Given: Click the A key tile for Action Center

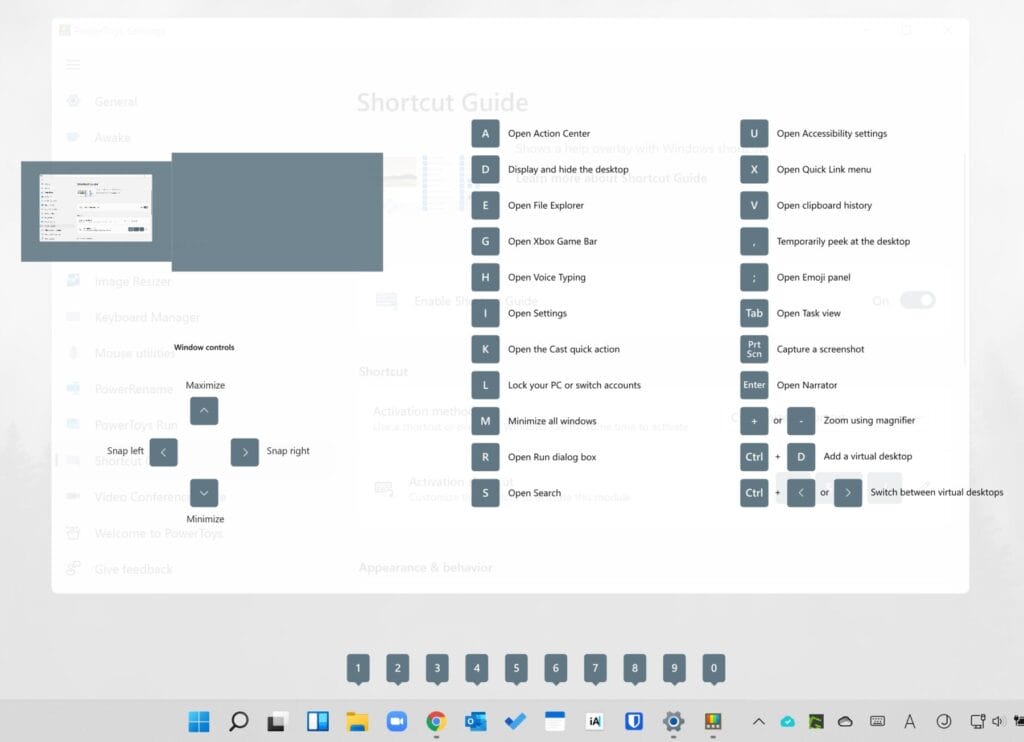Looking at the screenshot, I should pyautogui.click(x=485, y=133).
